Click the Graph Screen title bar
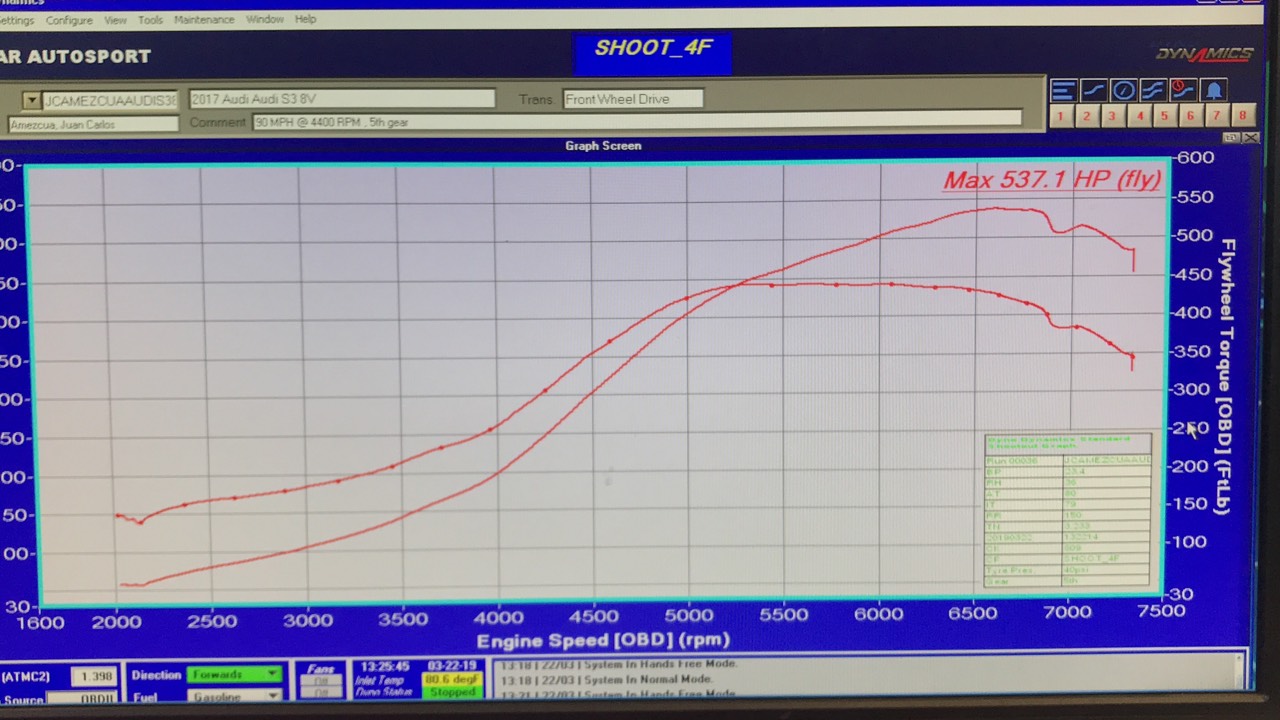Screen dimensions: 1280x720 [603, 146]
